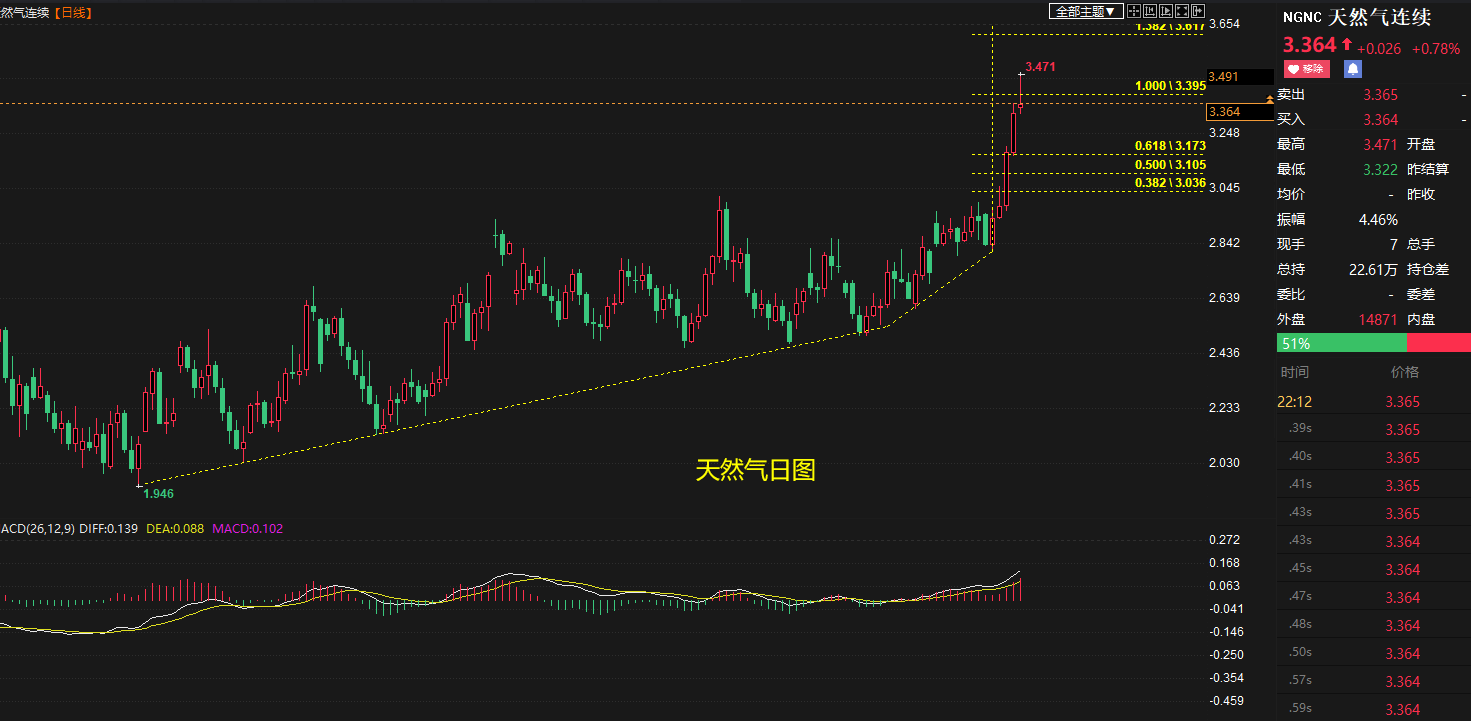Open the 全部主题 dropdown menu

[1085, 12]
